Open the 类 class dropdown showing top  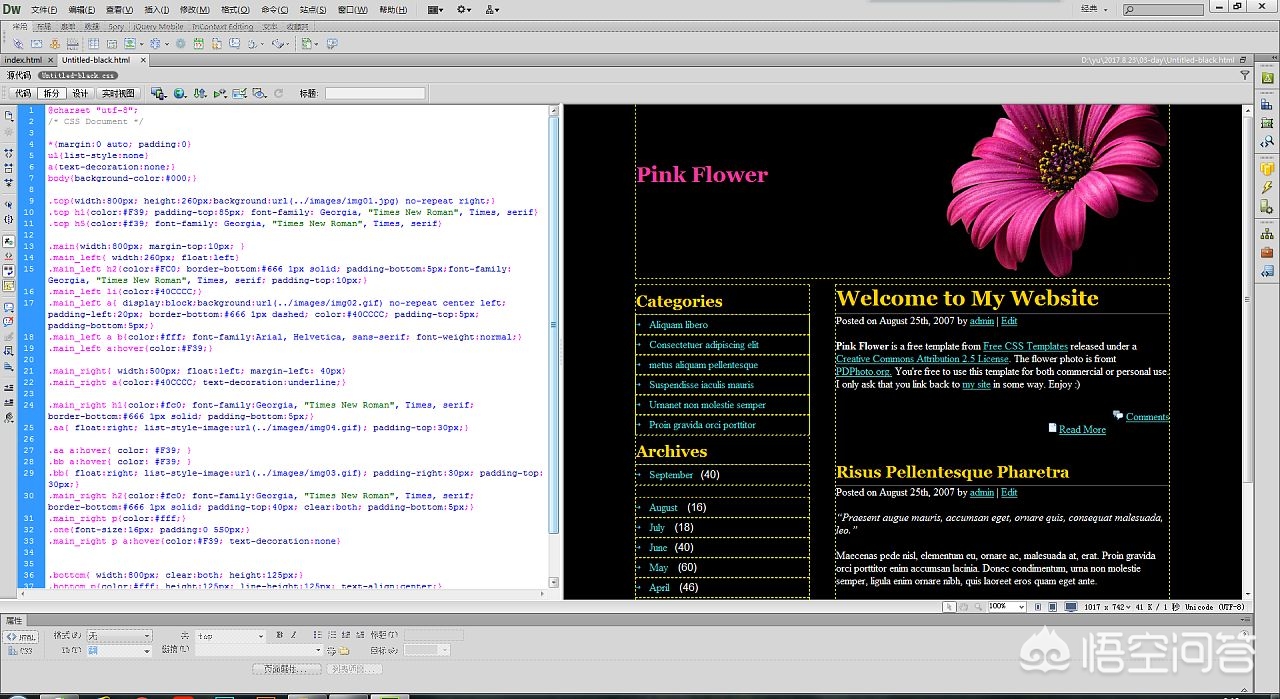[x=230, y=636]
